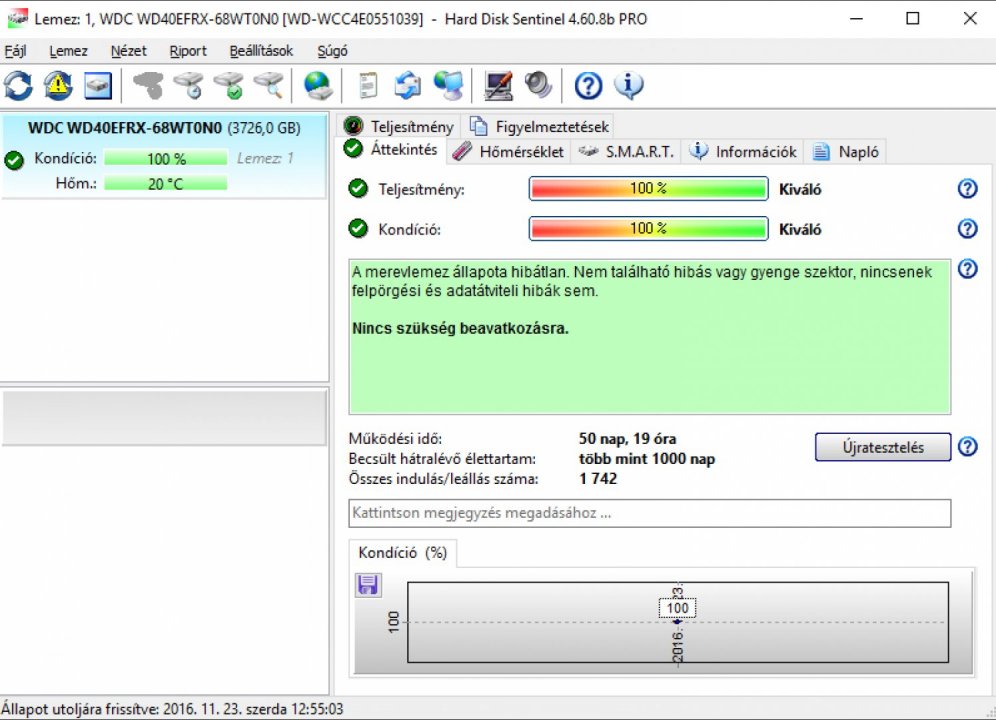This screenshot has height=720, width=996.
Task: Switch to the Napló tab
Action: (x=846, y=152)
